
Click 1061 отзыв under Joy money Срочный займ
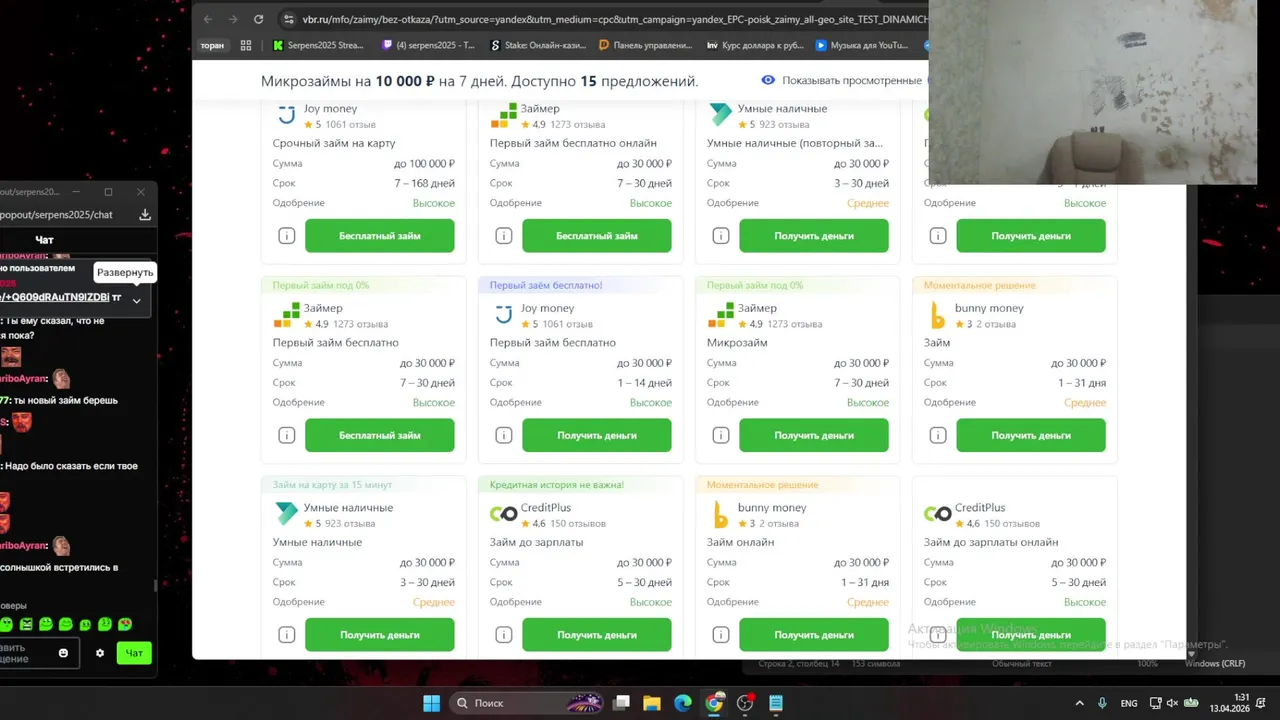pyautogui.click(x=350, y=125)
